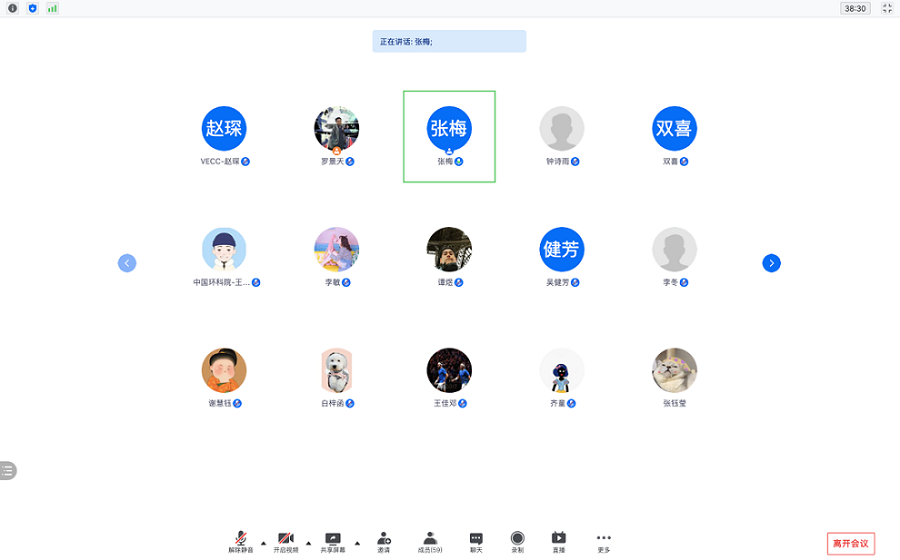Open the More (更多) options menu
The width and height of the screenshot is (900, 560).
603,541
